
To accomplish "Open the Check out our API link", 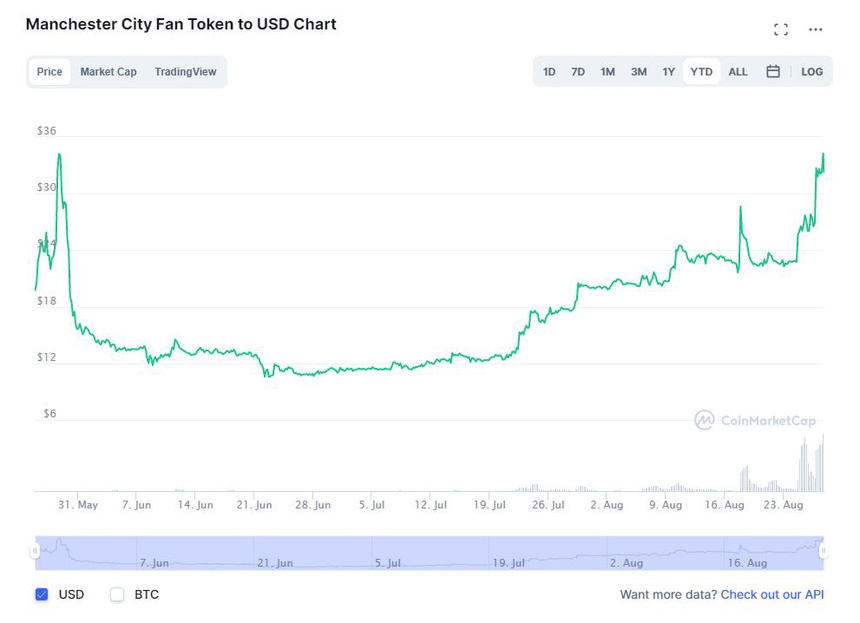I will [772, 595].
